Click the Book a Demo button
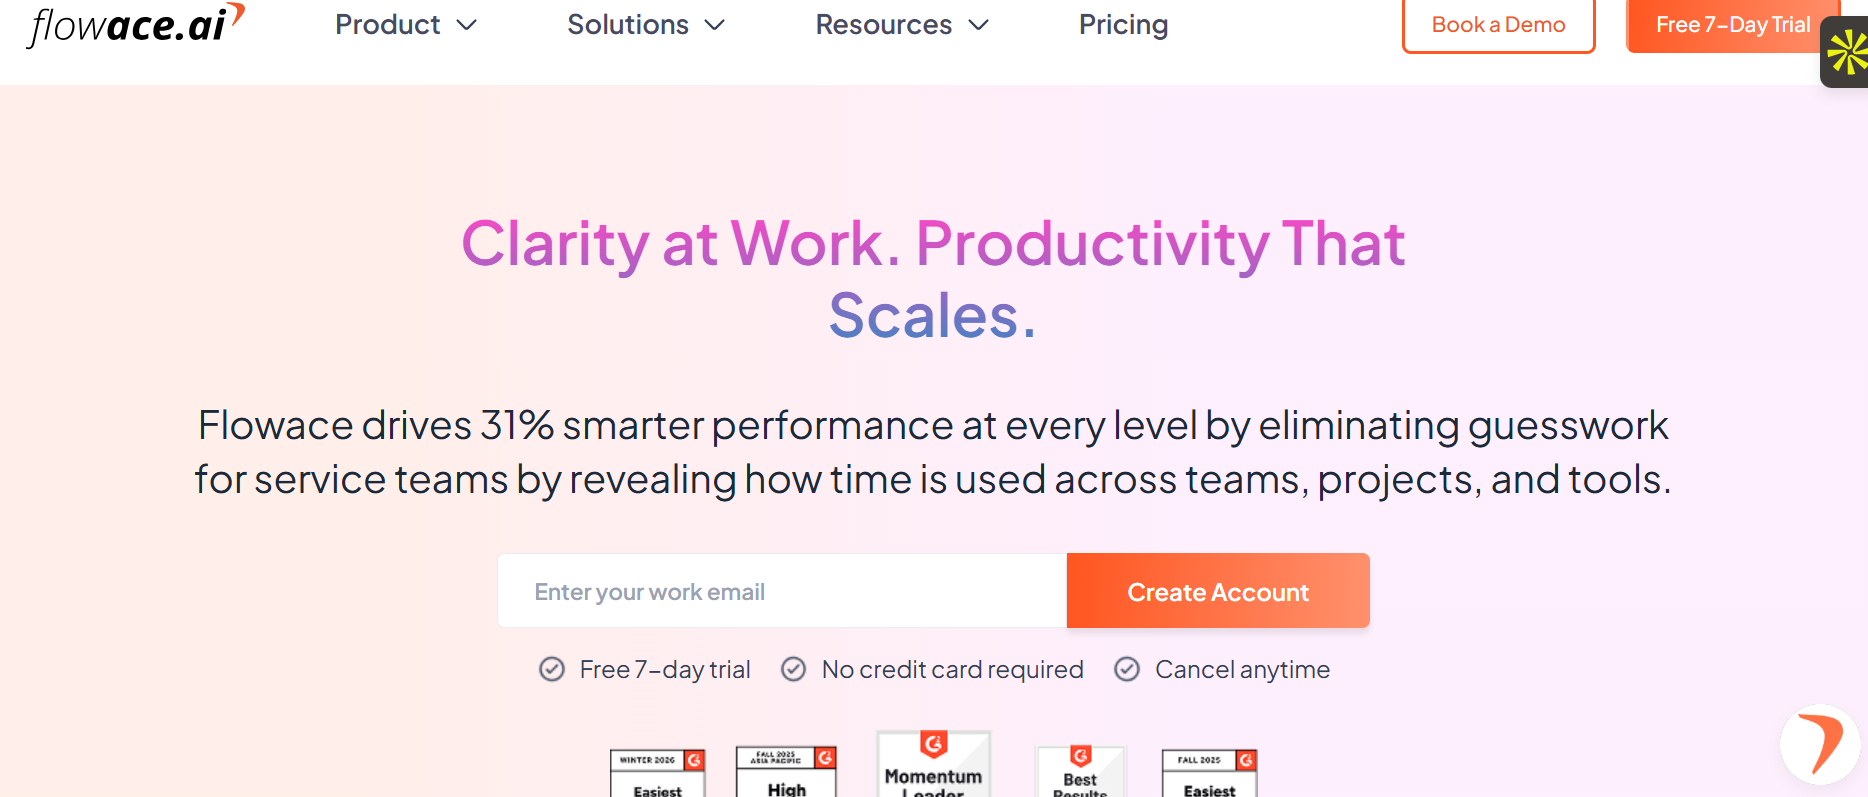 point(1498,25)
